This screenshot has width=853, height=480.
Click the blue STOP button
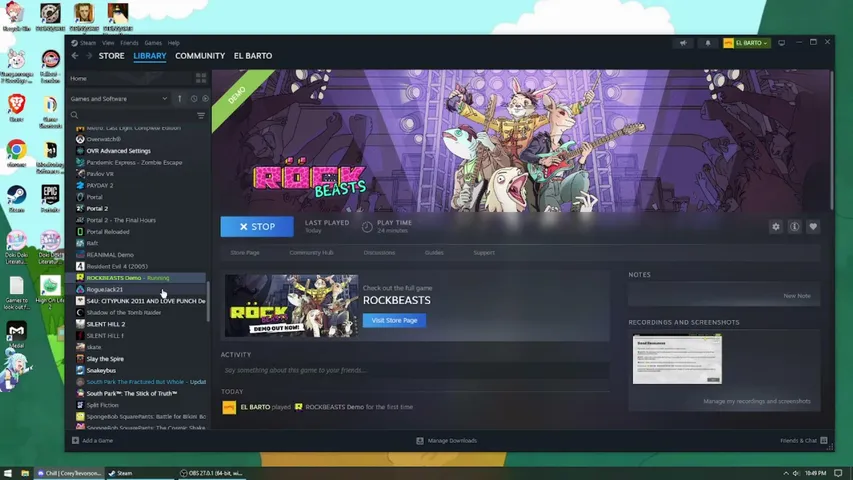[x=257, y=226]
